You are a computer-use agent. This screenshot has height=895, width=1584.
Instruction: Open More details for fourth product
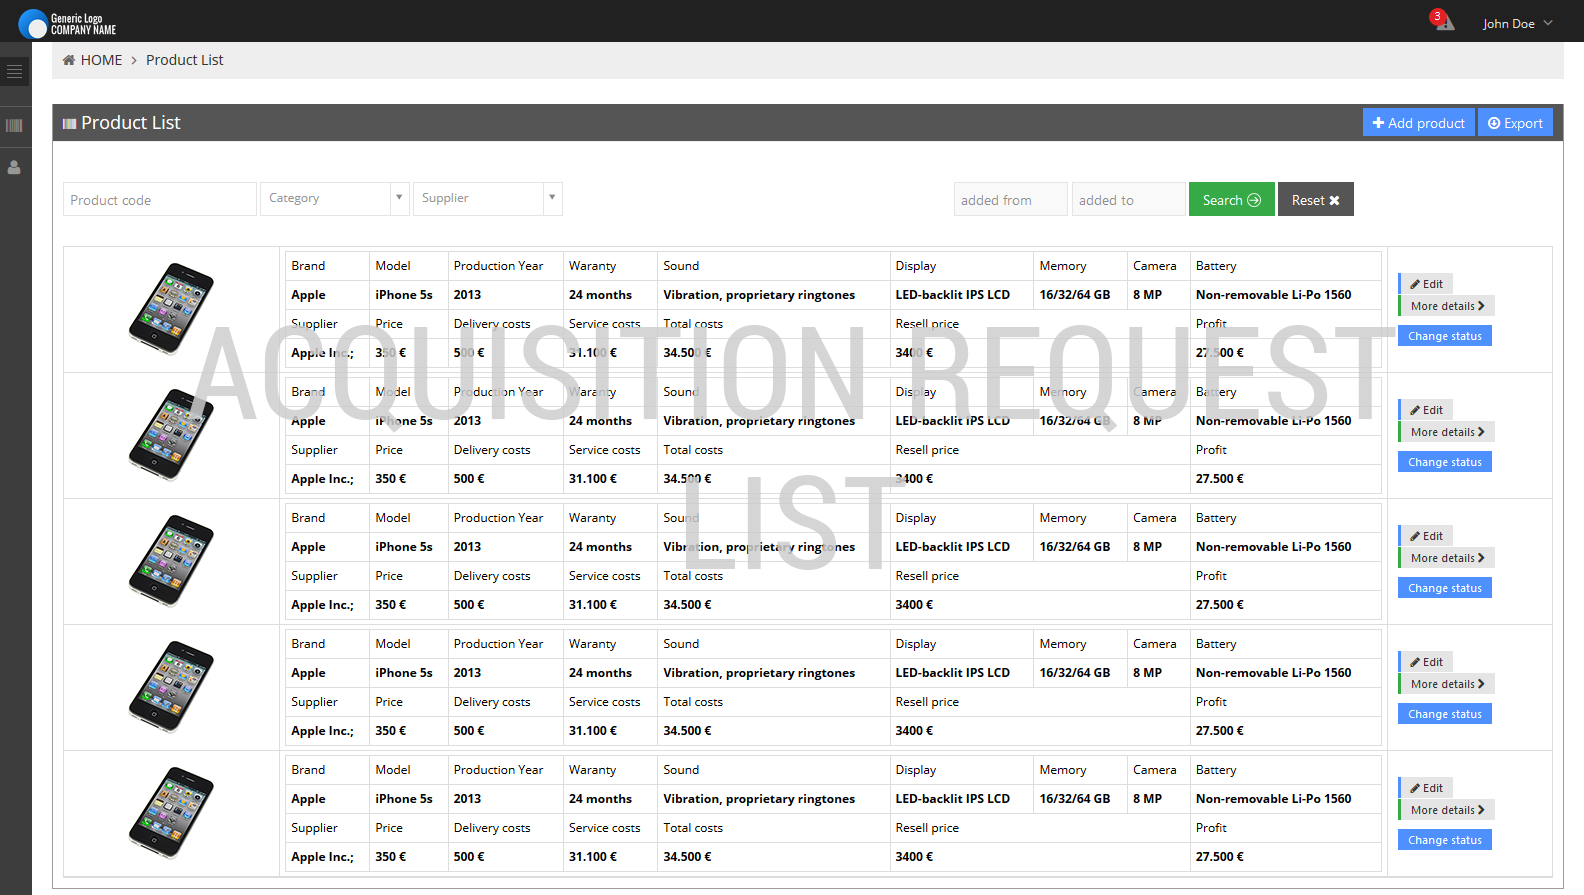pyautogui.click(x=1446, y=684)
